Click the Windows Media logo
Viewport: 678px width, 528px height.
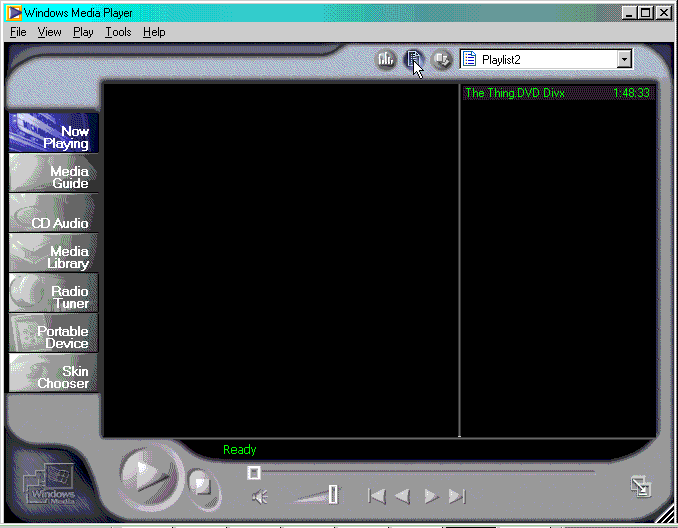tap(49, 484)
